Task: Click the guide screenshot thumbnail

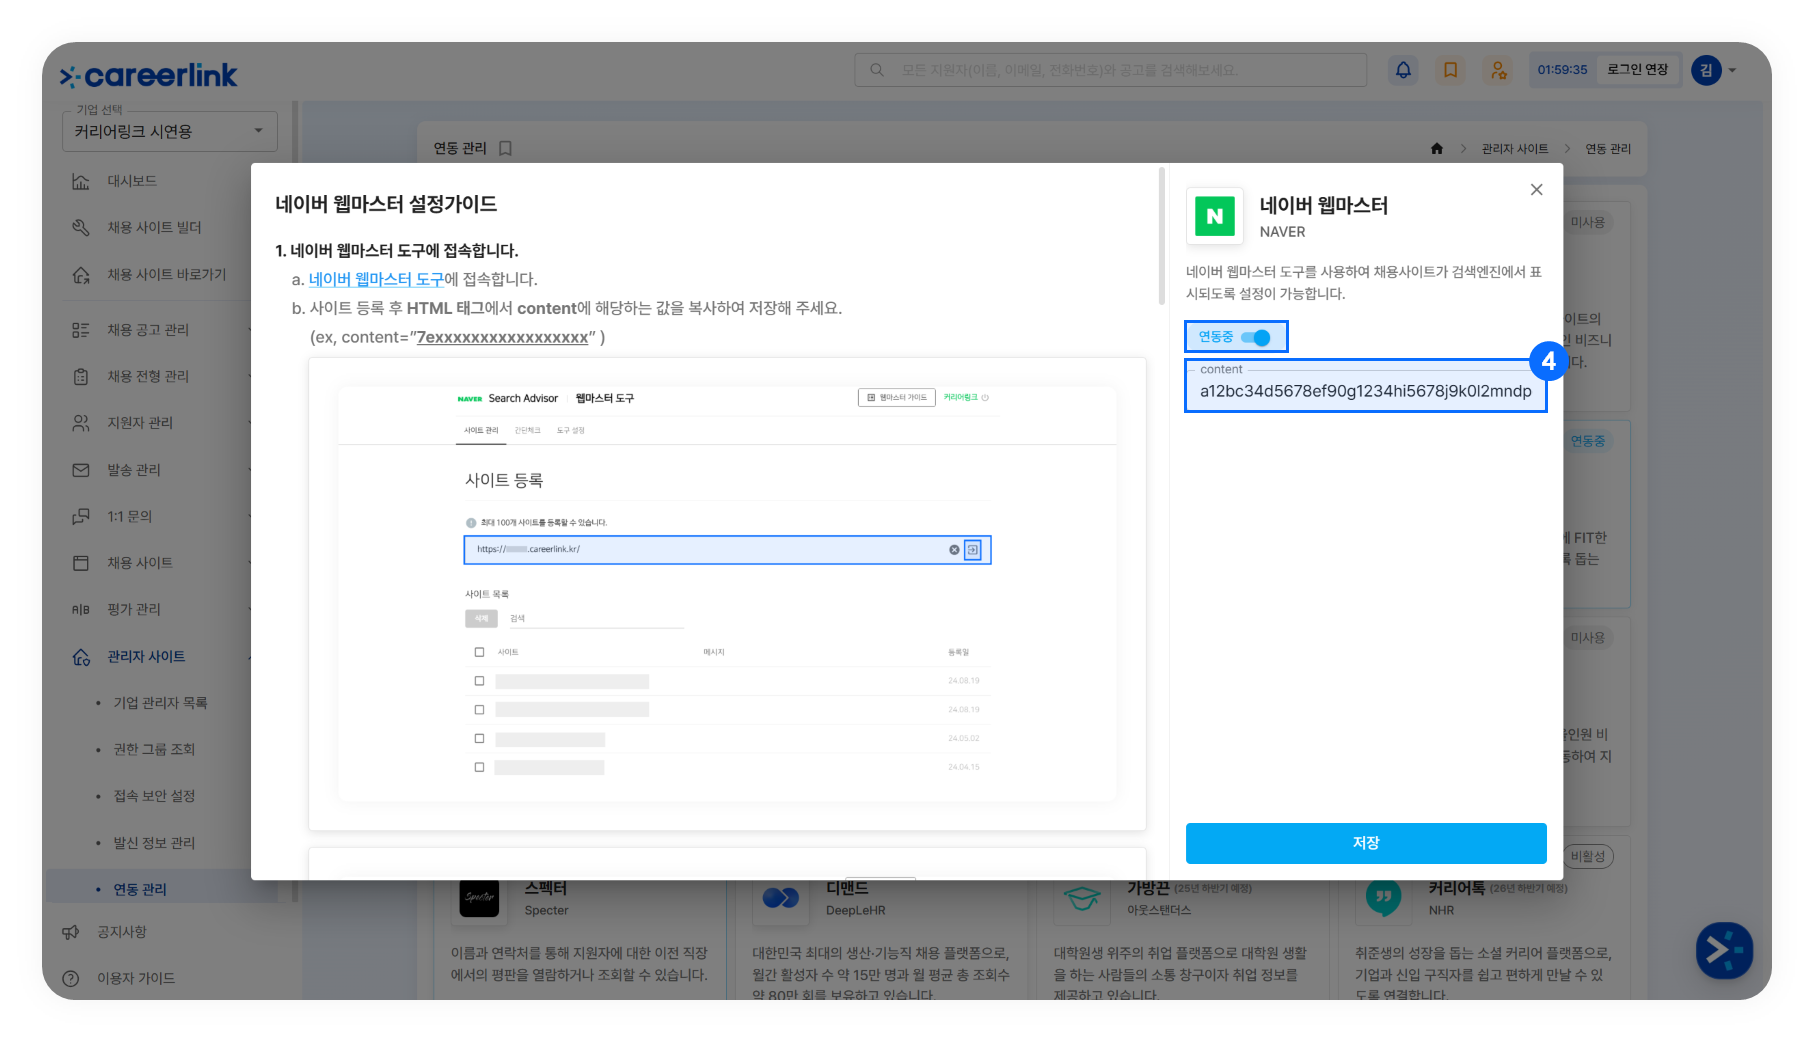Action: click(x=727, y=594)
